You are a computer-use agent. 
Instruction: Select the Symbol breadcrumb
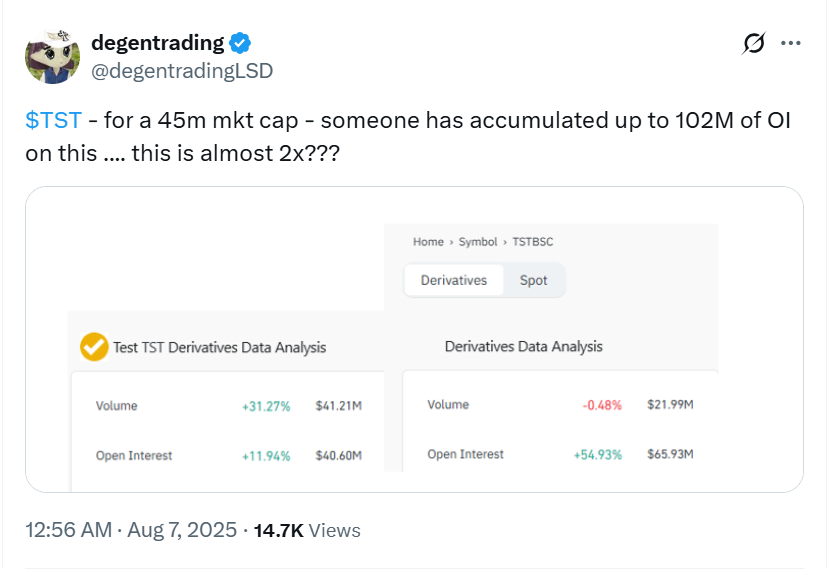tap(478, 243)
